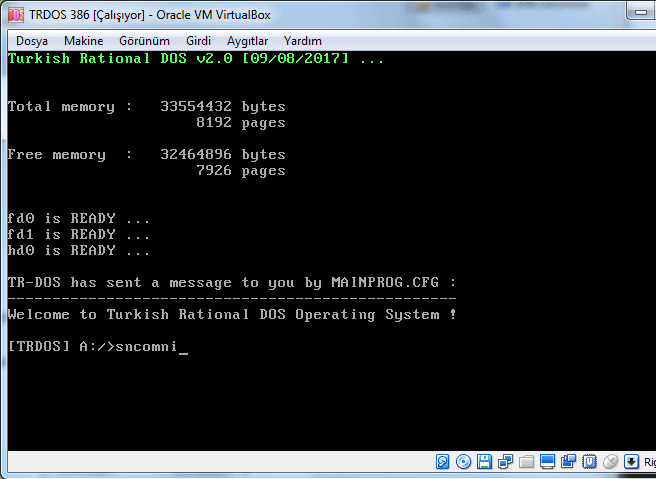Click the MAINPROG.CFG message line

[x=232, y=283]
